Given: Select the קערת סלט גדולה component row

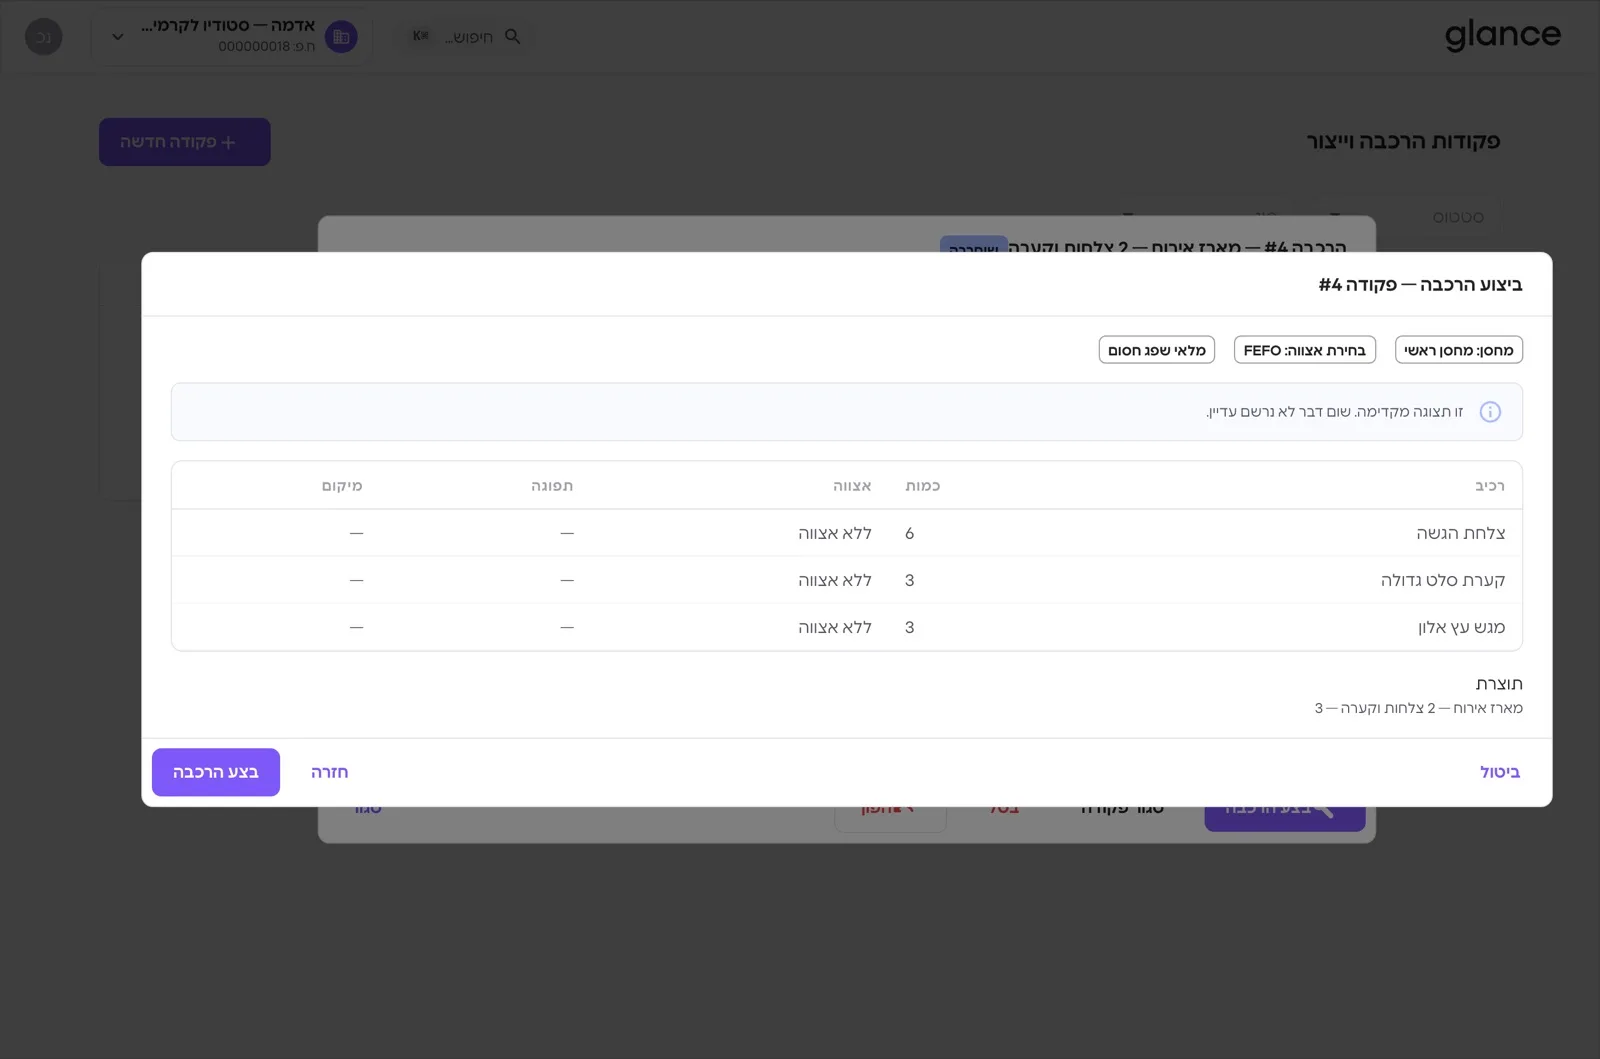Looking at the screenshot, I should click(x=847, y=580).
